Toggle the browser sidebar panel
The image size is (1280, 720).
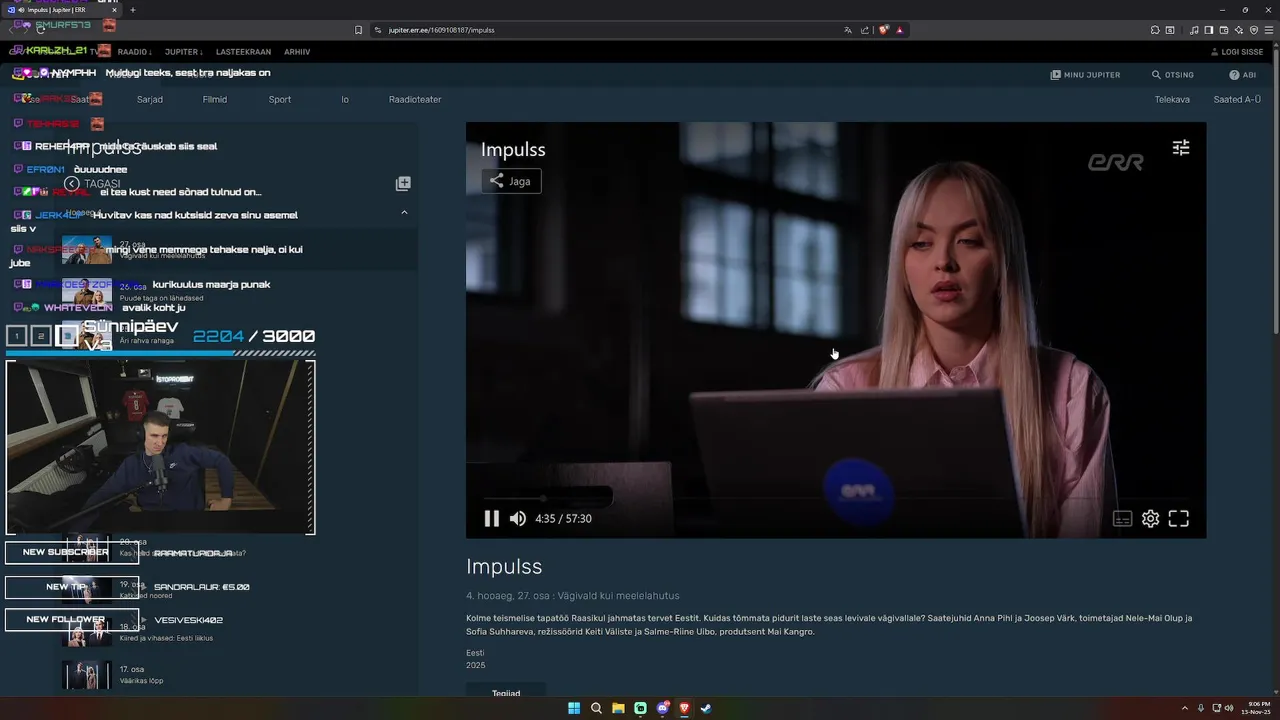pos(1209,30)
